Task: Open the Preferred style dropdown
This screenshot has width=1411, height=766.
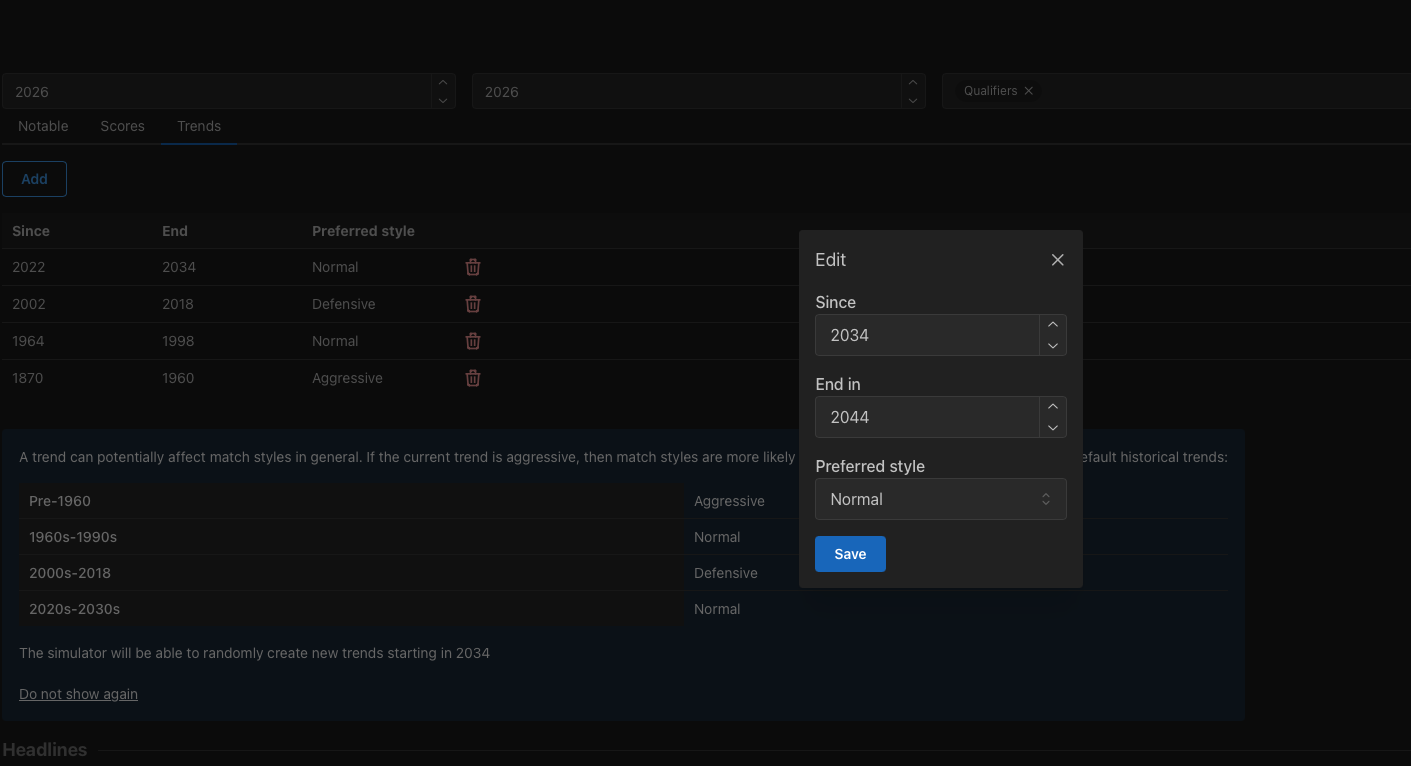Action: coord(941,499)
